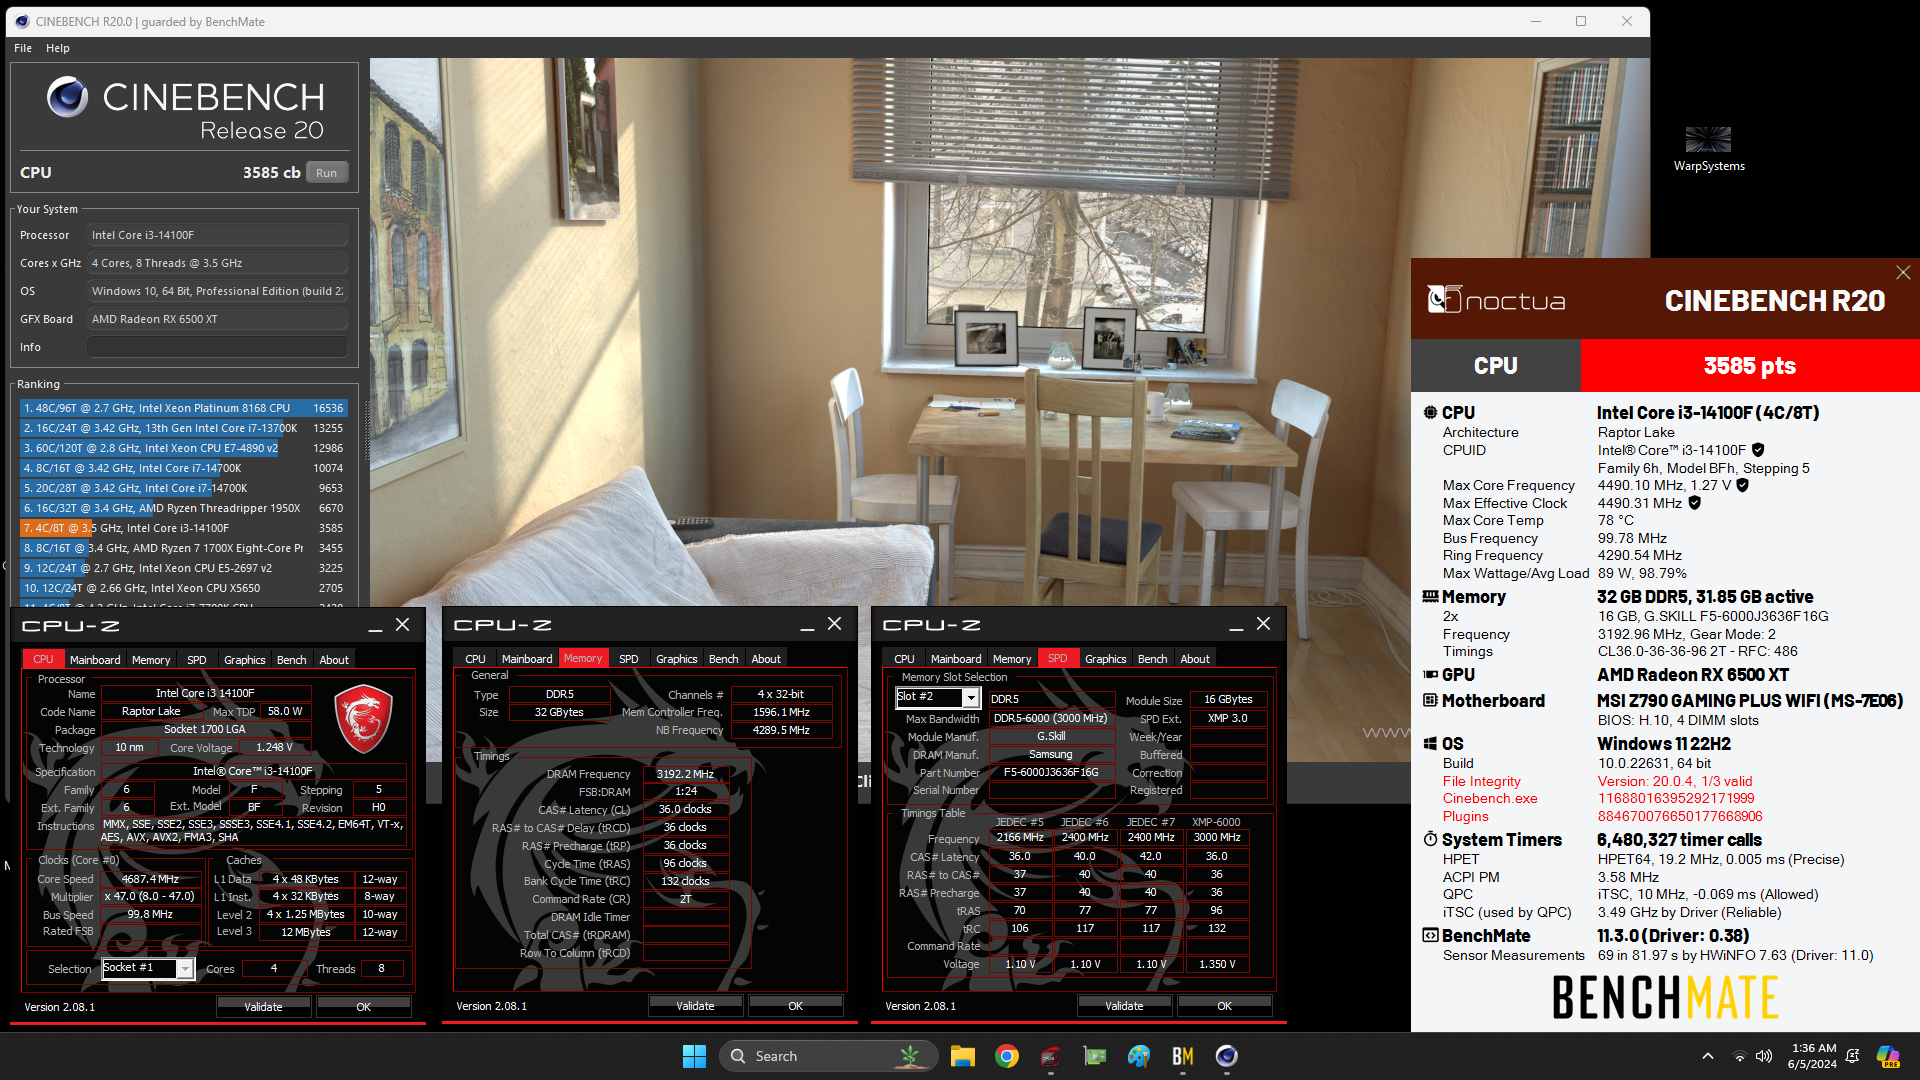Open the About tab in the right CPU-Z window
Screen dimensions: 1920x1080
(x=1195, y=659)
